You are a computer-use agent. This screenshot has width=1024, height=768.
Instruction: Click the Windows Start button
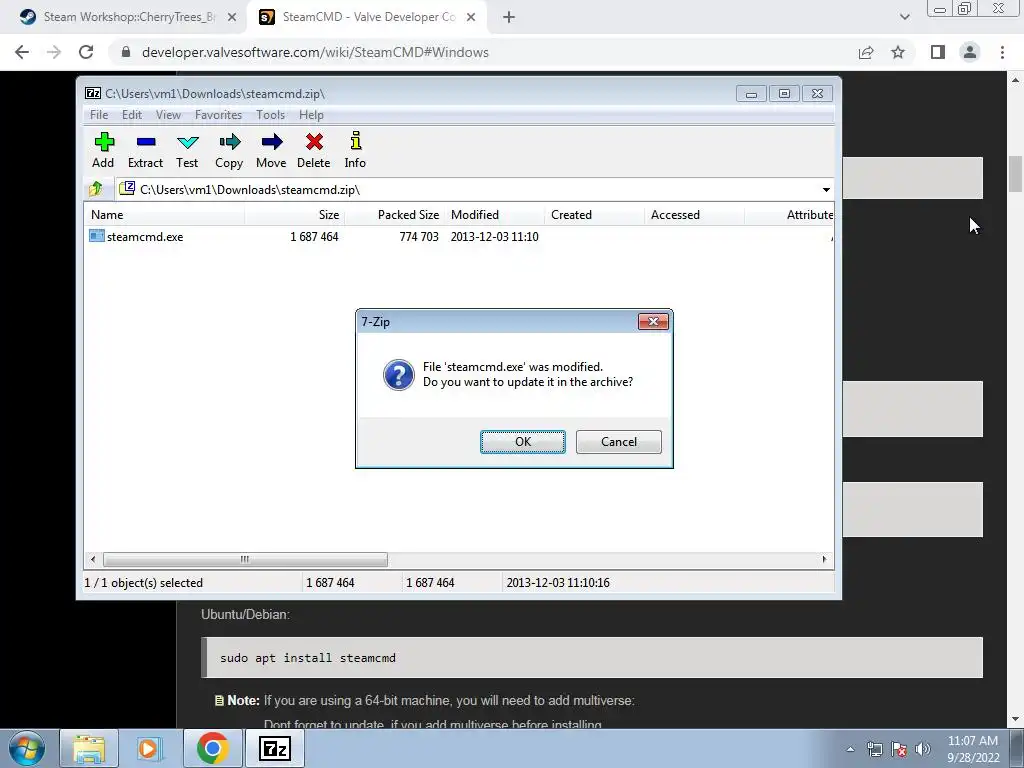(x=26, y=748)
